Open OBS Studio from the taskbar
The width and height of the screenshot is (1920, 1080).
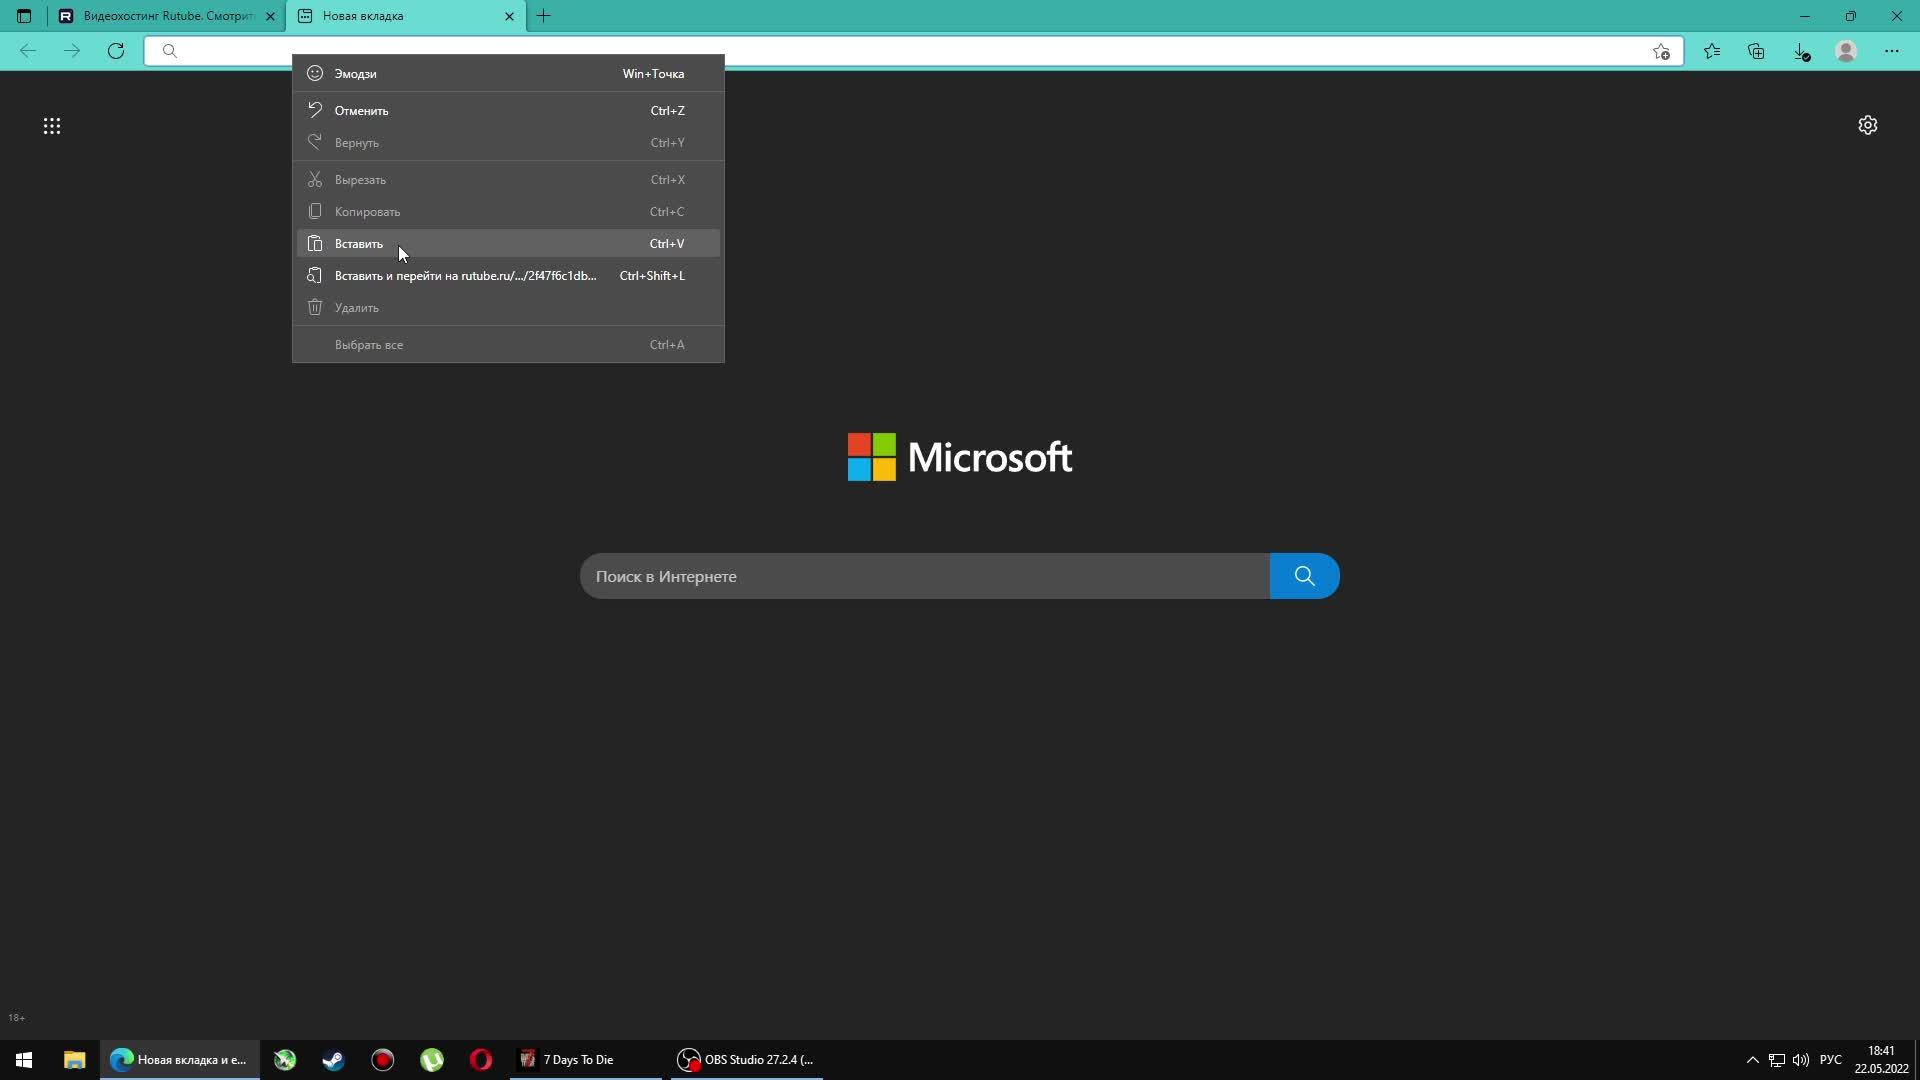click(746, 1060)
